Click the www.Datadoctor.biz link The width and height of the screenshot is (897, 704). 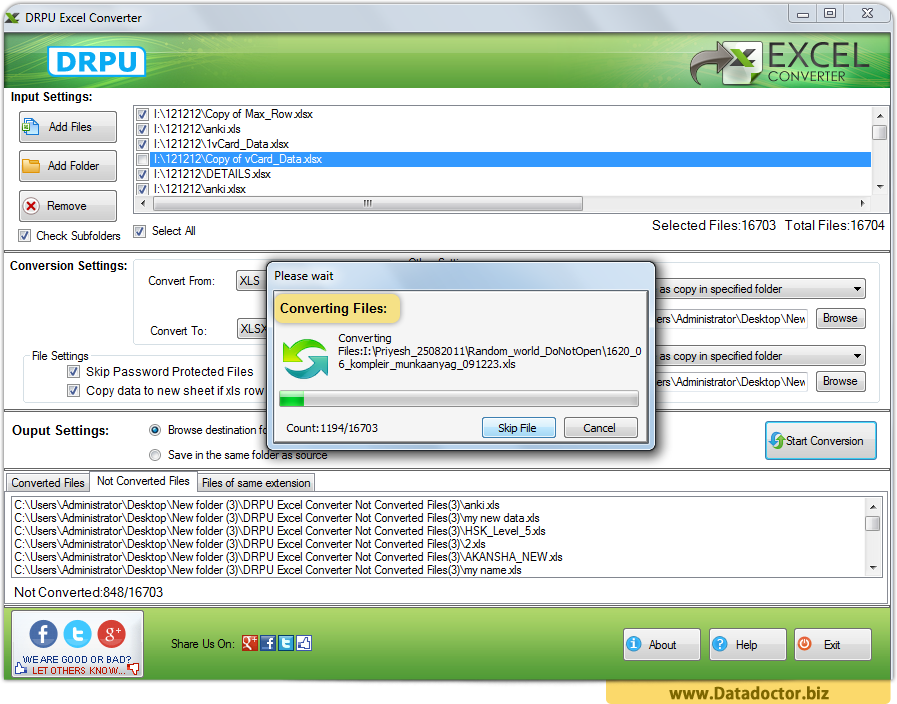pos(749,693)
